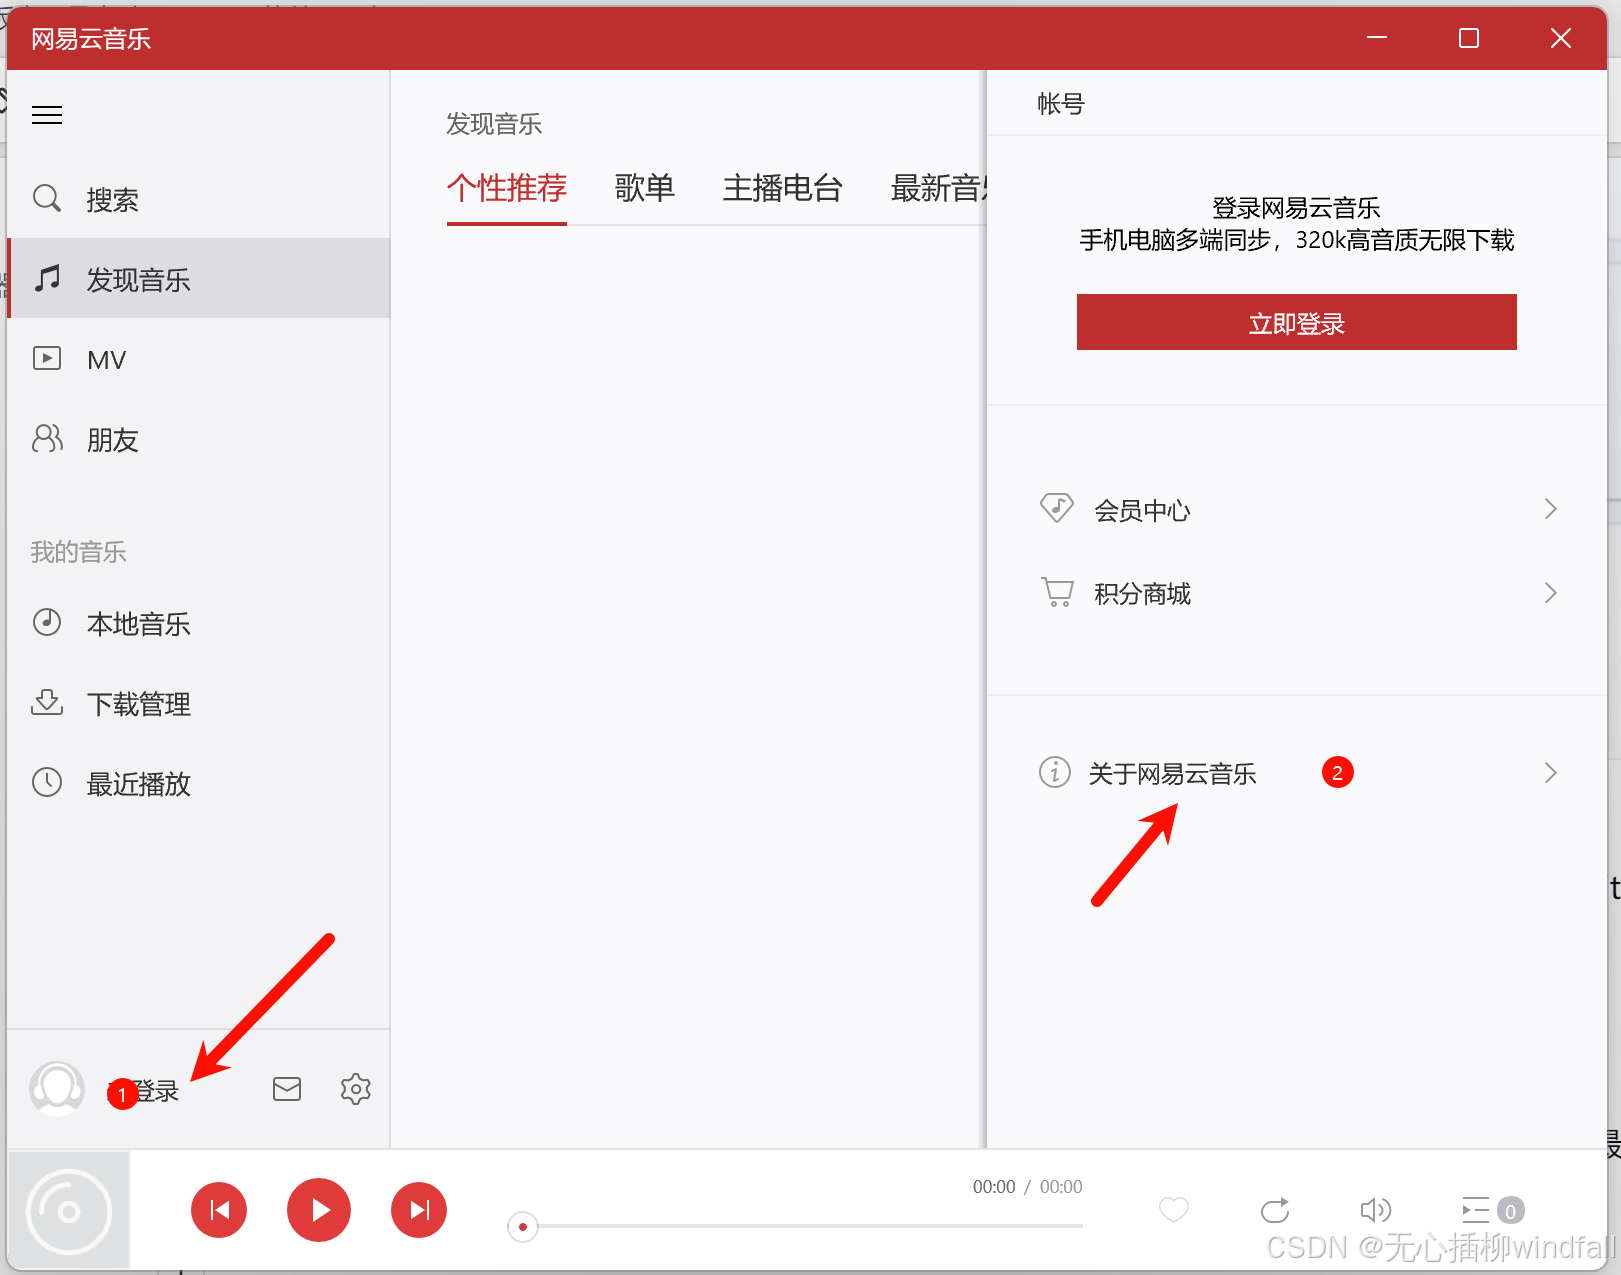Image resolution: width=1621 pixels, height=1275 pixels.
Task: Expand the 会员中心 chevron arrow
Action: tap(1551, 509)
